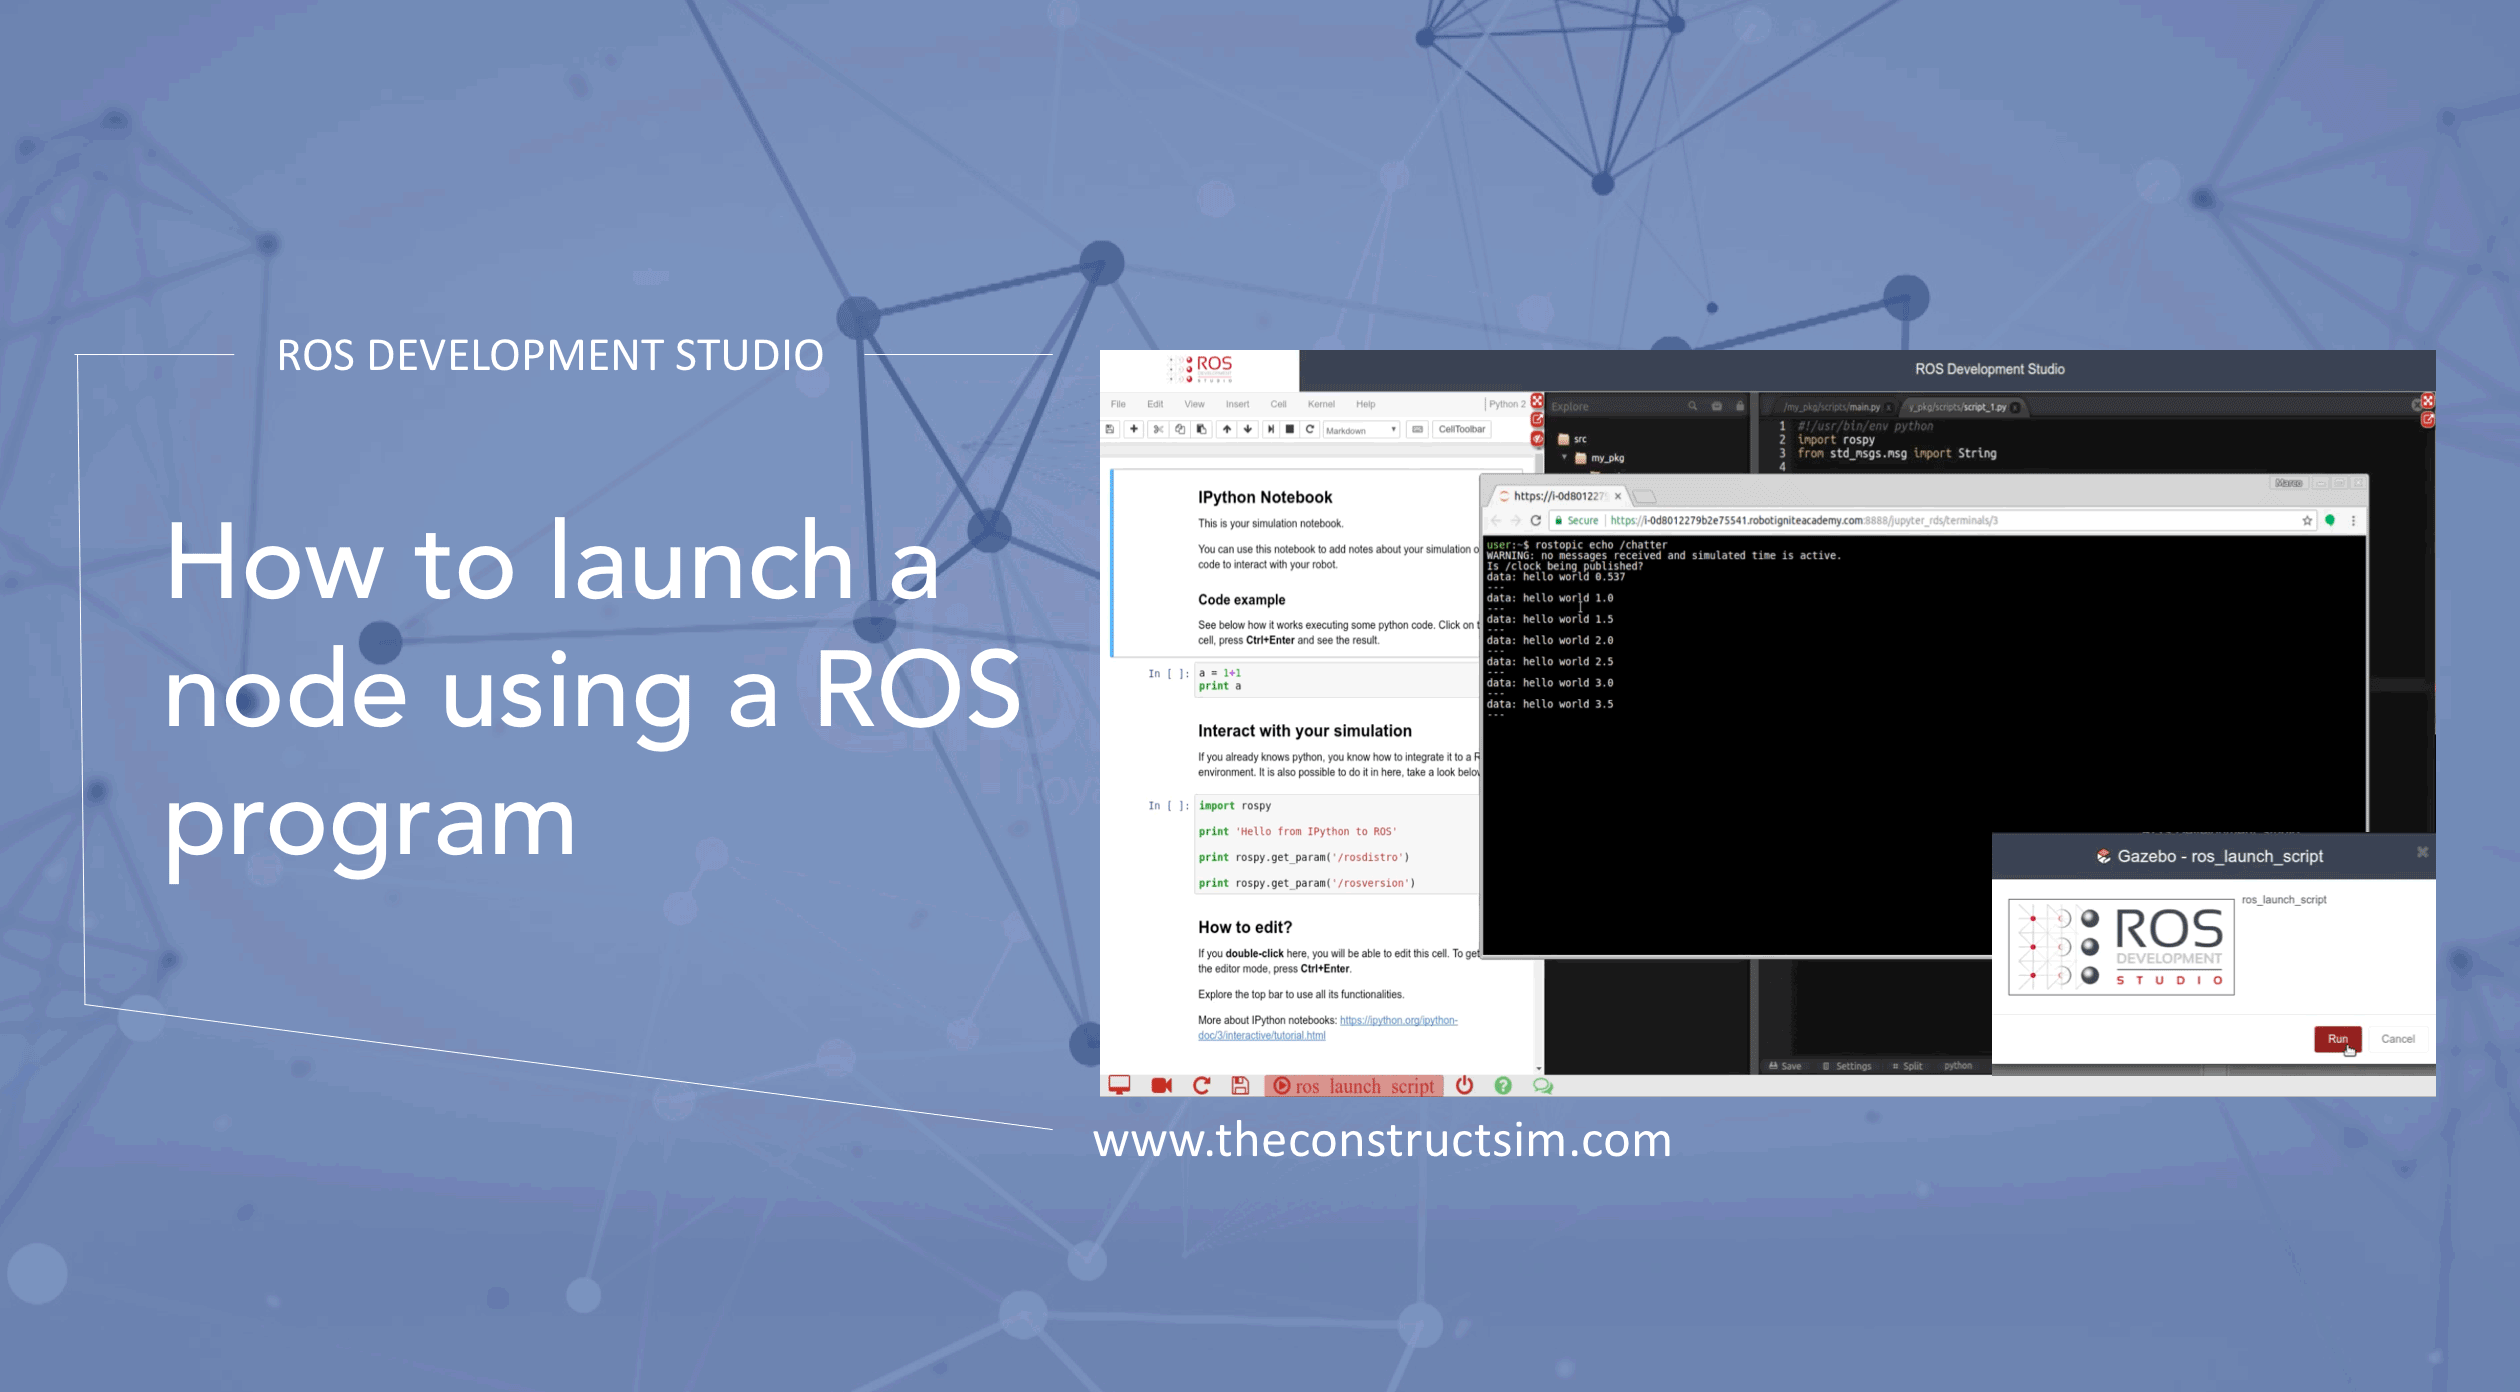The width and height of the screenshot is (2520, 1392).
Task: Click the green chat bubbles icon
Action: 1543,1086
